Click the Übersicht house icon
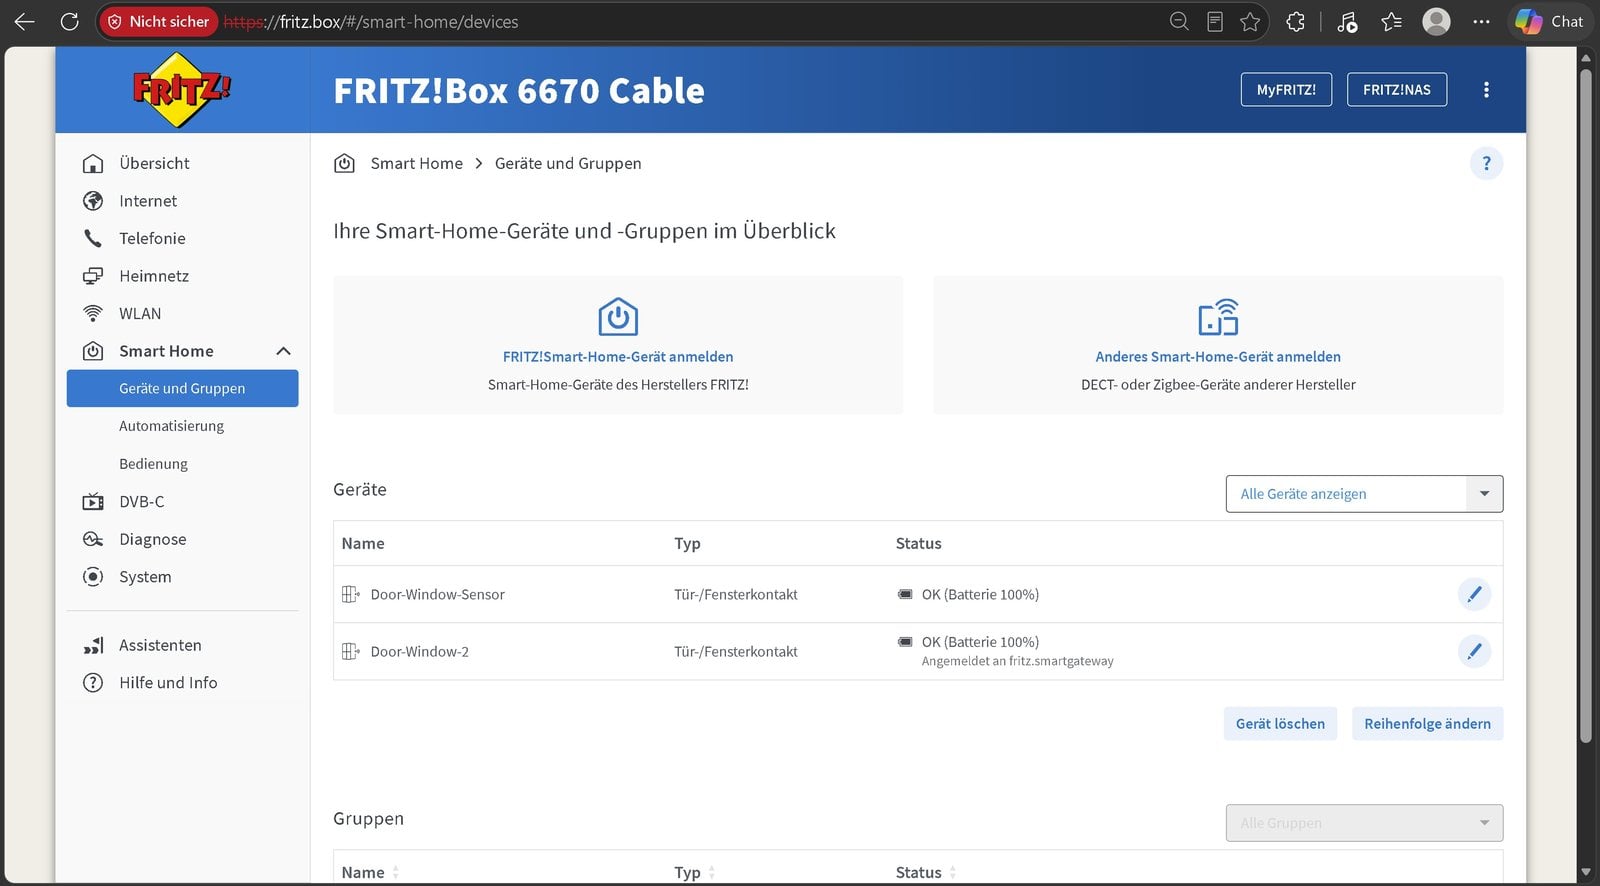 [93, 163]
